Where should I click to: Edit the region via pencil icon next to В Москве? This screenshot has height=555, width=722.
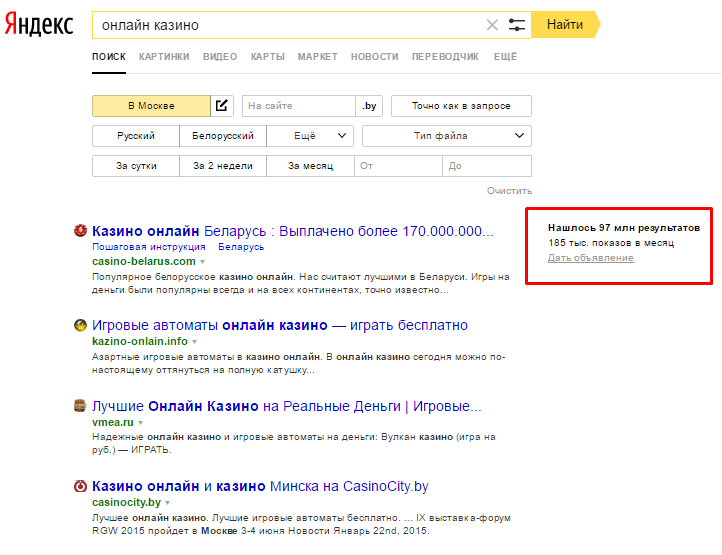[x=222, y=105]
